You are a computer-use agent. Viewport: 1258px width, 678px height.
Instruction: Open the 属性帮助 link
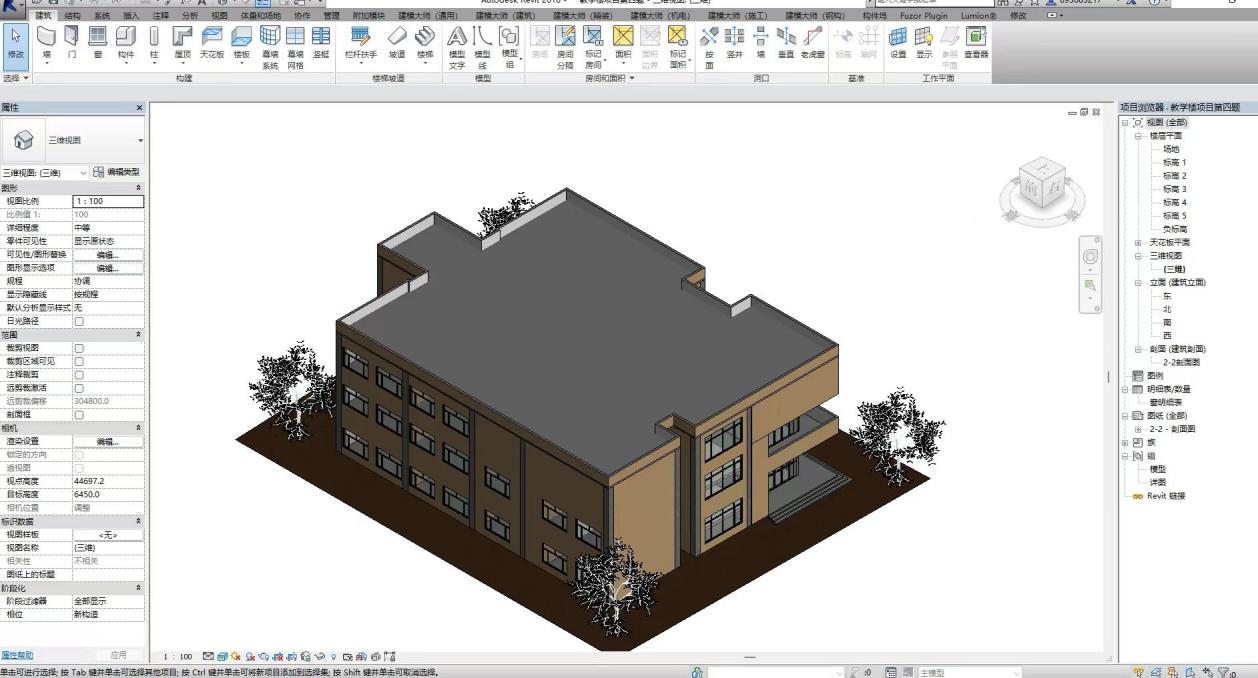tap(17, 655)
